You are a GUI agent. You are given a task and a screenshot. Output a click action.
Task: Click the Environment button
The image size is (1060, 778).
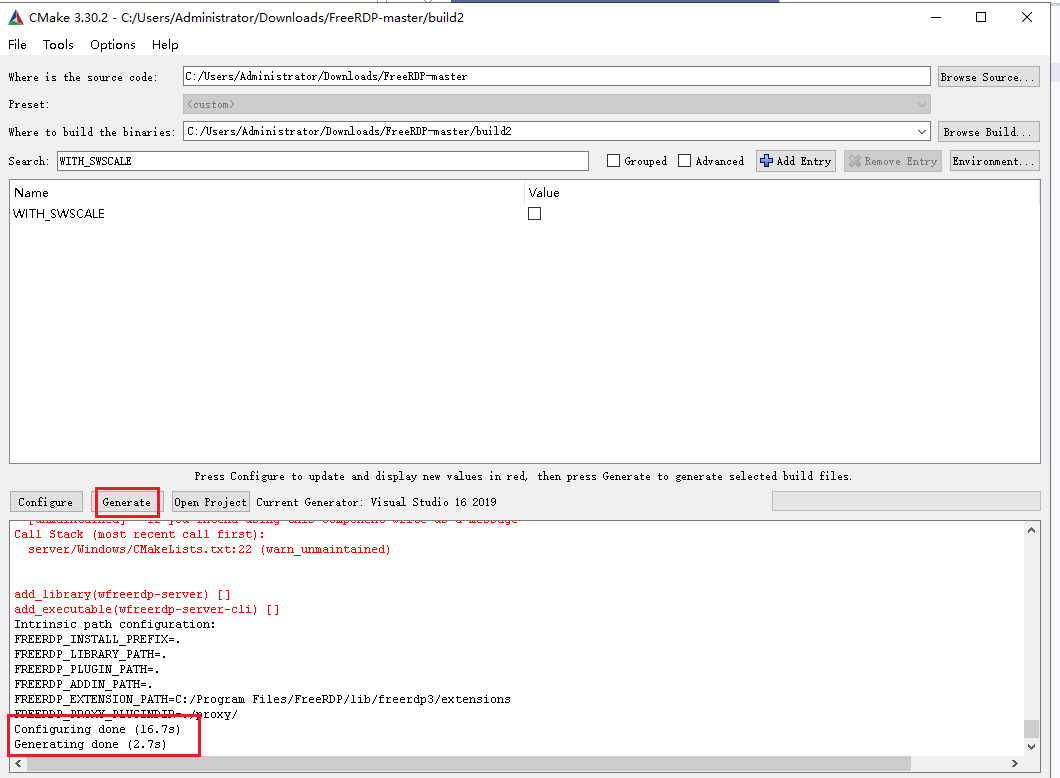pyautogui.click(x=994, y=161)
